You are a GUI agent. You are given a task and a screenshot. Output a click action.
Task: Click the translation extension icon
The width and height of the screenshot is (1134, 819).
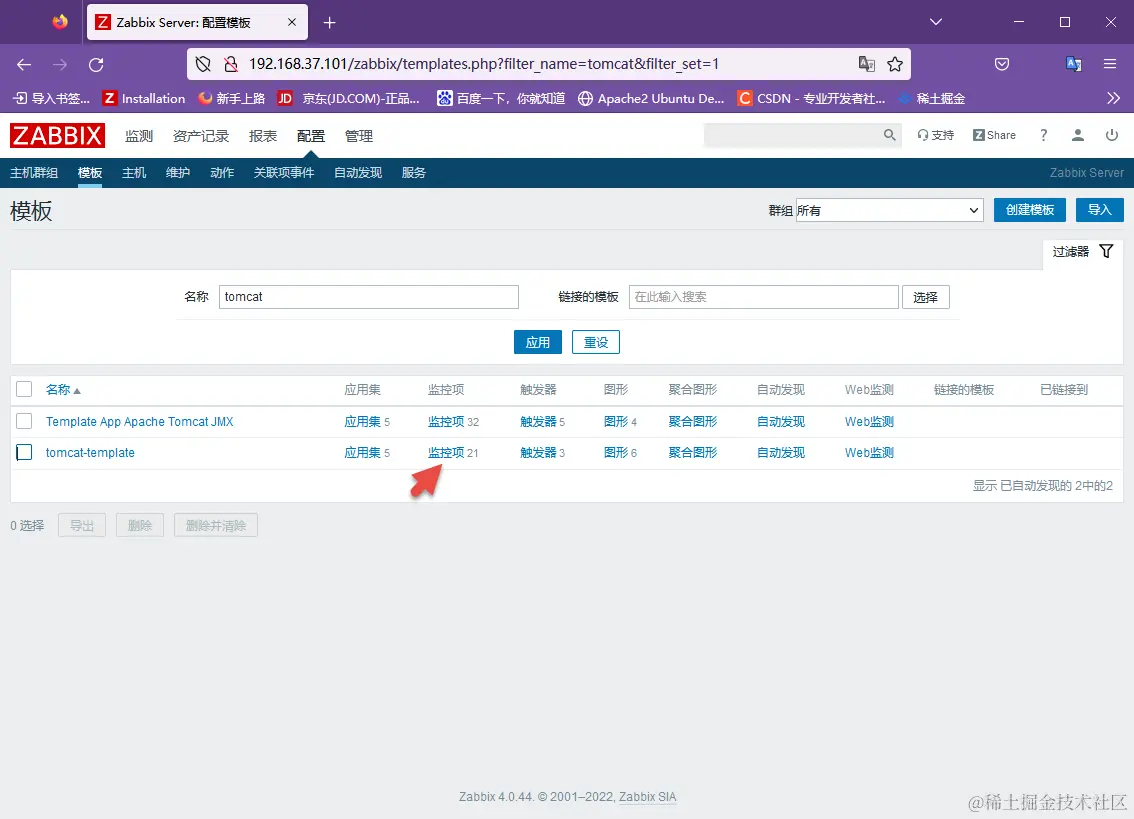pos(1074,64)
